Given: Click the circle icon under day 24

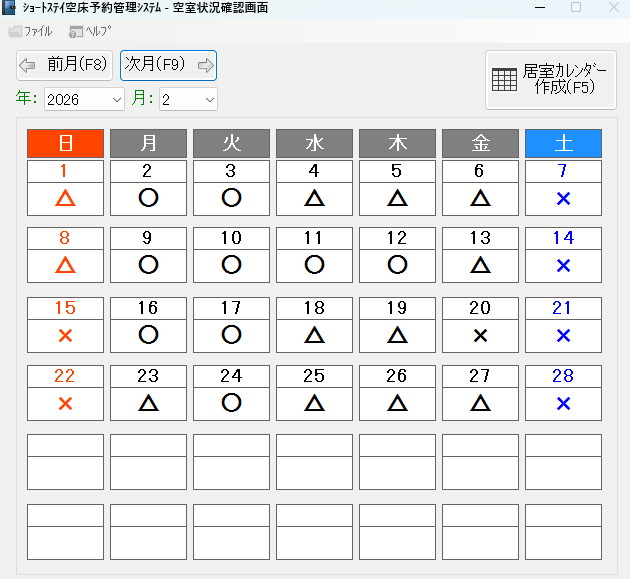Looking at the screenshot, I should click(x=231, y=403).
